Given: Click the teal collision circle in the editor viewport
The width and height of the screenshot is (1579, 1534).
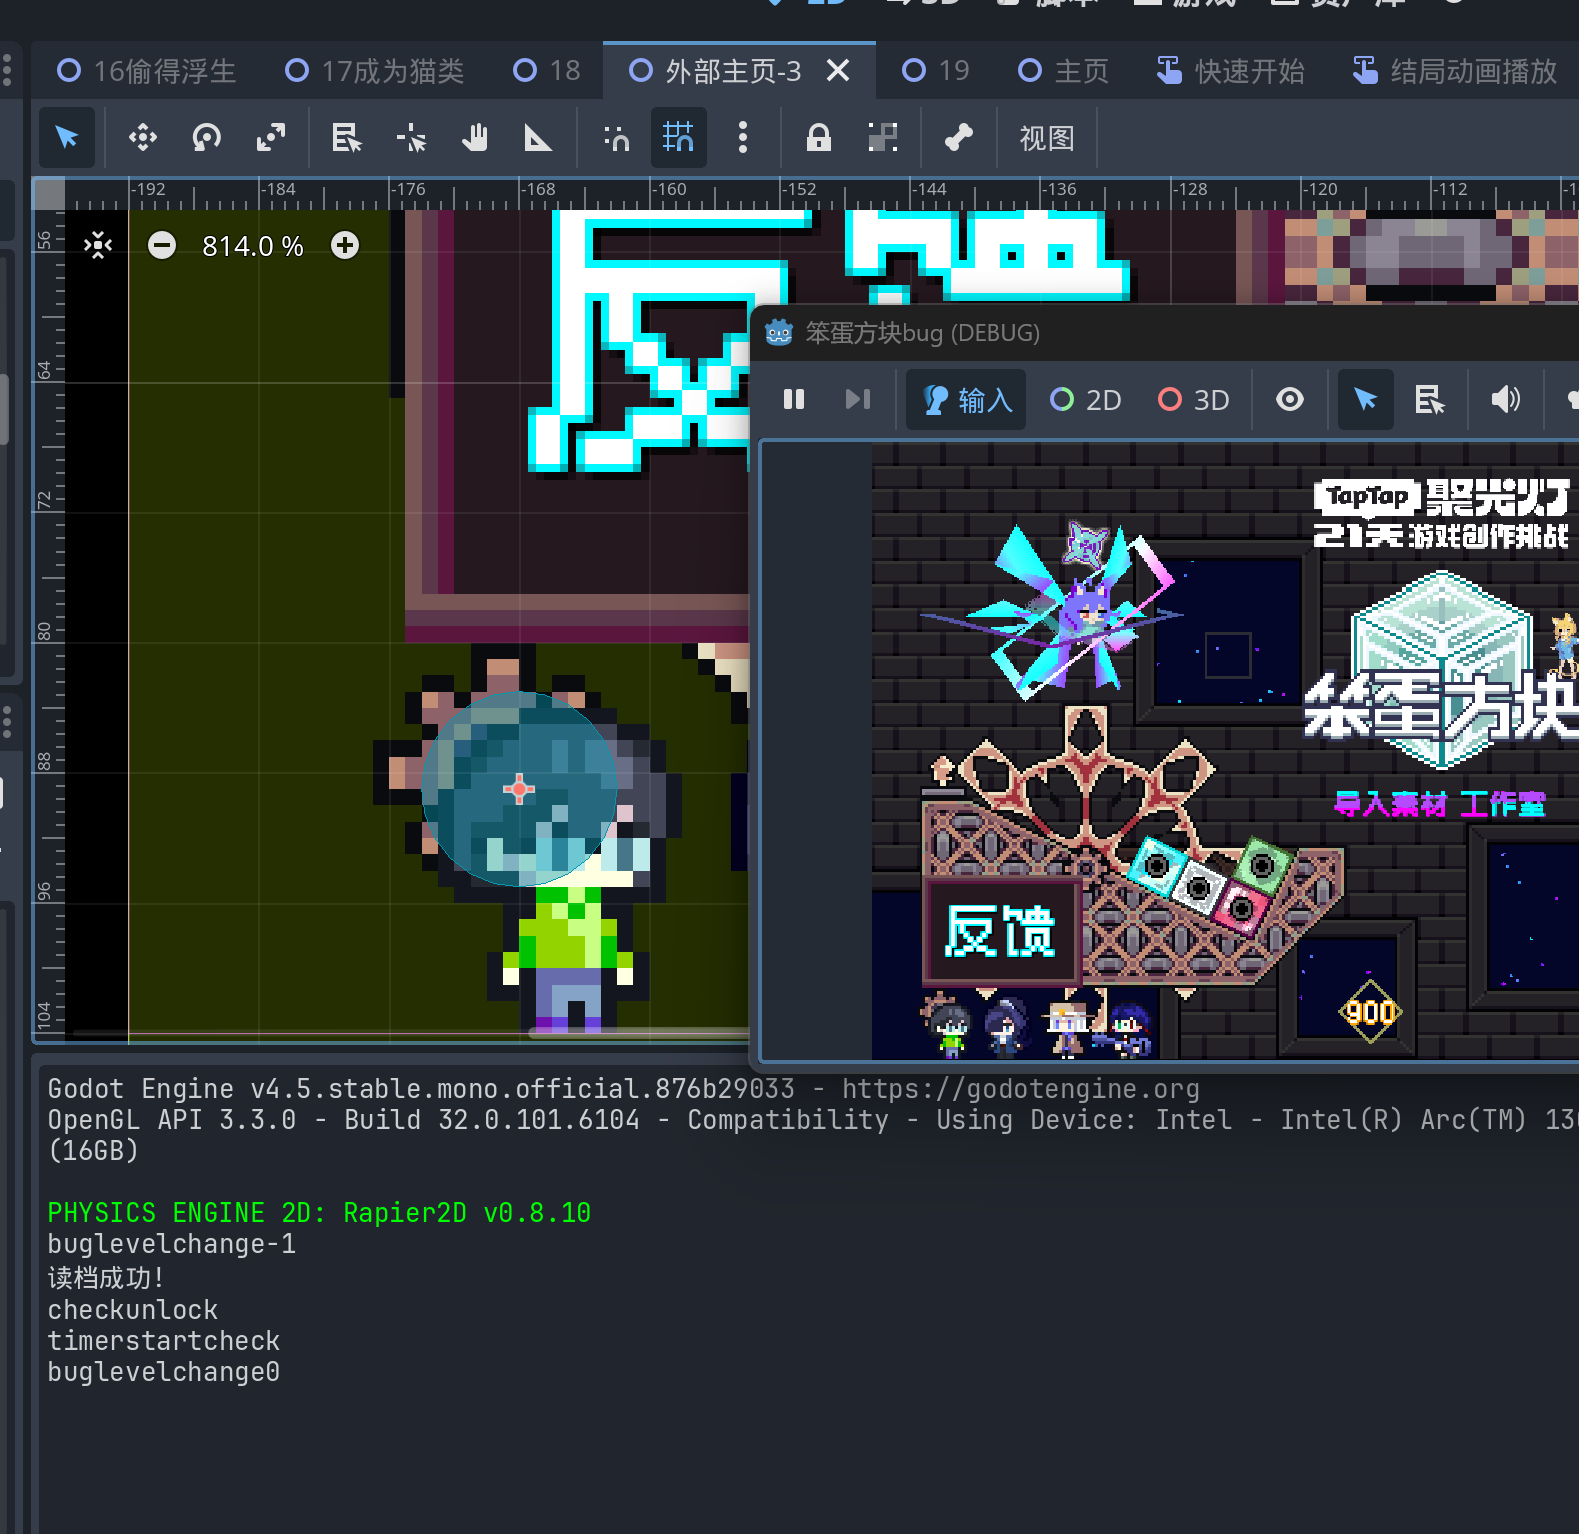Looking at the screenshot, I should (x=519, y=789).
